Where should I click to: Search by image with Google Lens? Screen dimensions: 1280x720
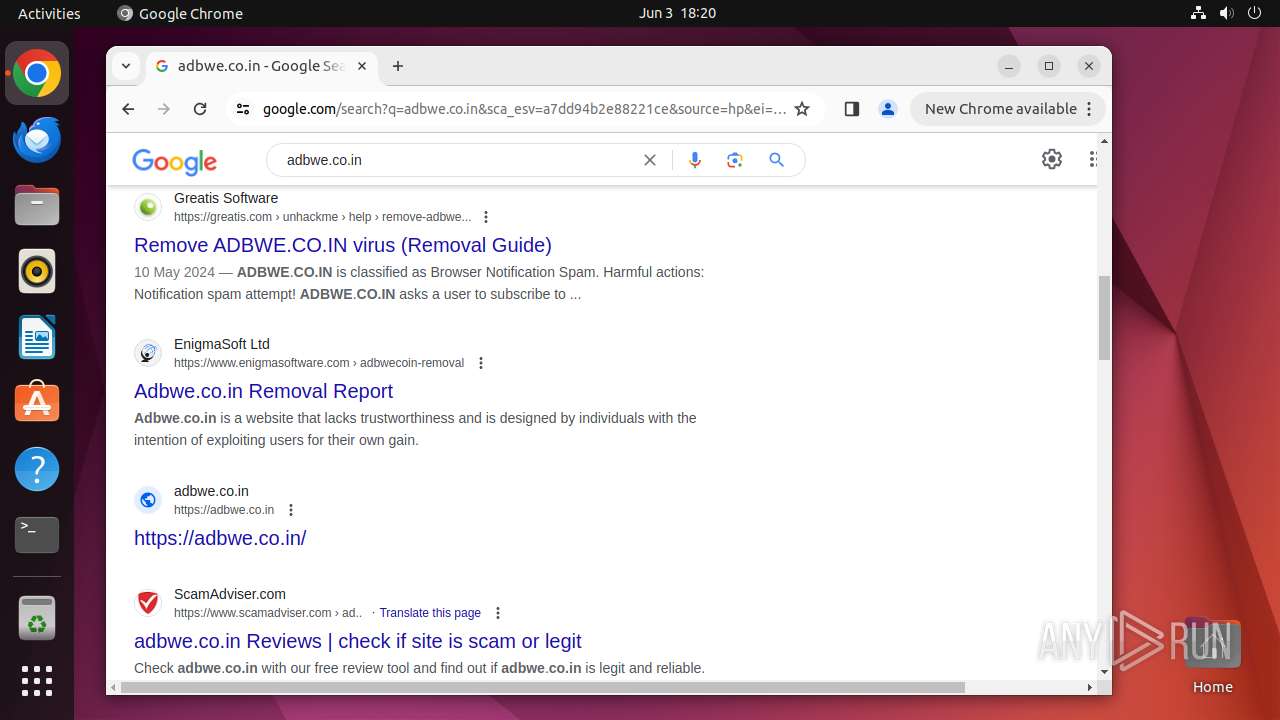(735, 160)
